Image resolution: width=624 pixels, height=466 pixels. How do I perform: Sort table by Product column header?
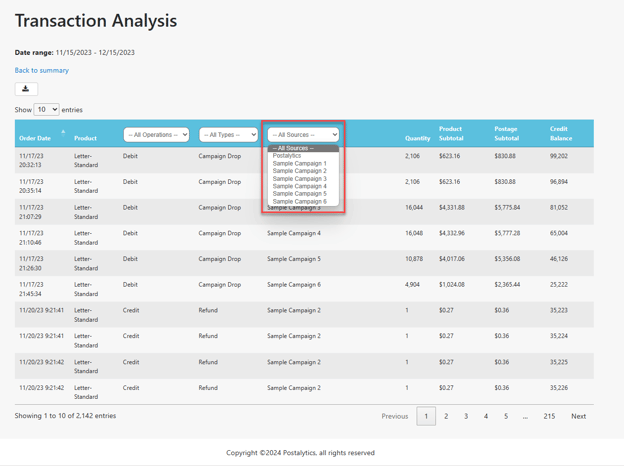(85, 138)
